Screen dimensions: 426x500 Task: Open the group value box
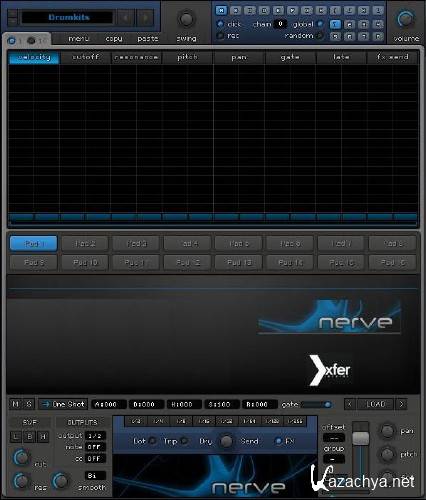334,459
